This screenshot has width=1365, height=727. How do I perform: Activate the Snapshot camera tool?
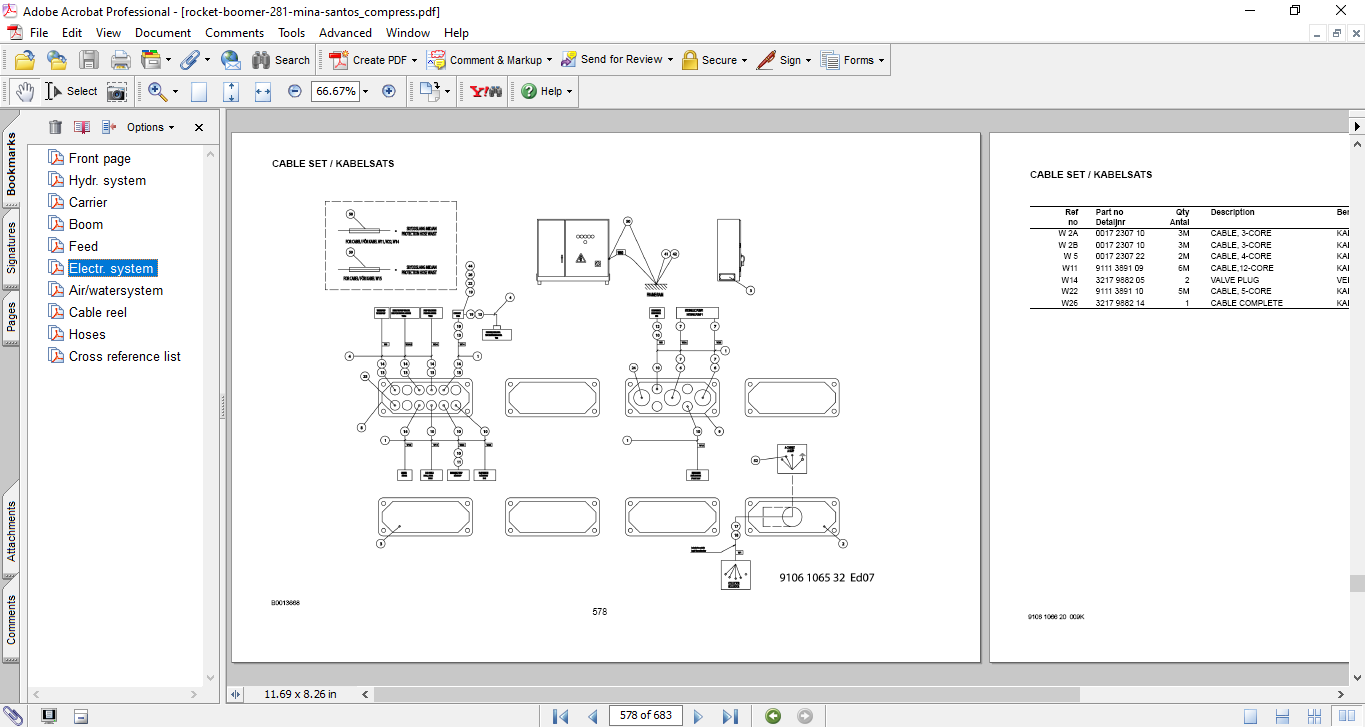(x=117, y=91)
